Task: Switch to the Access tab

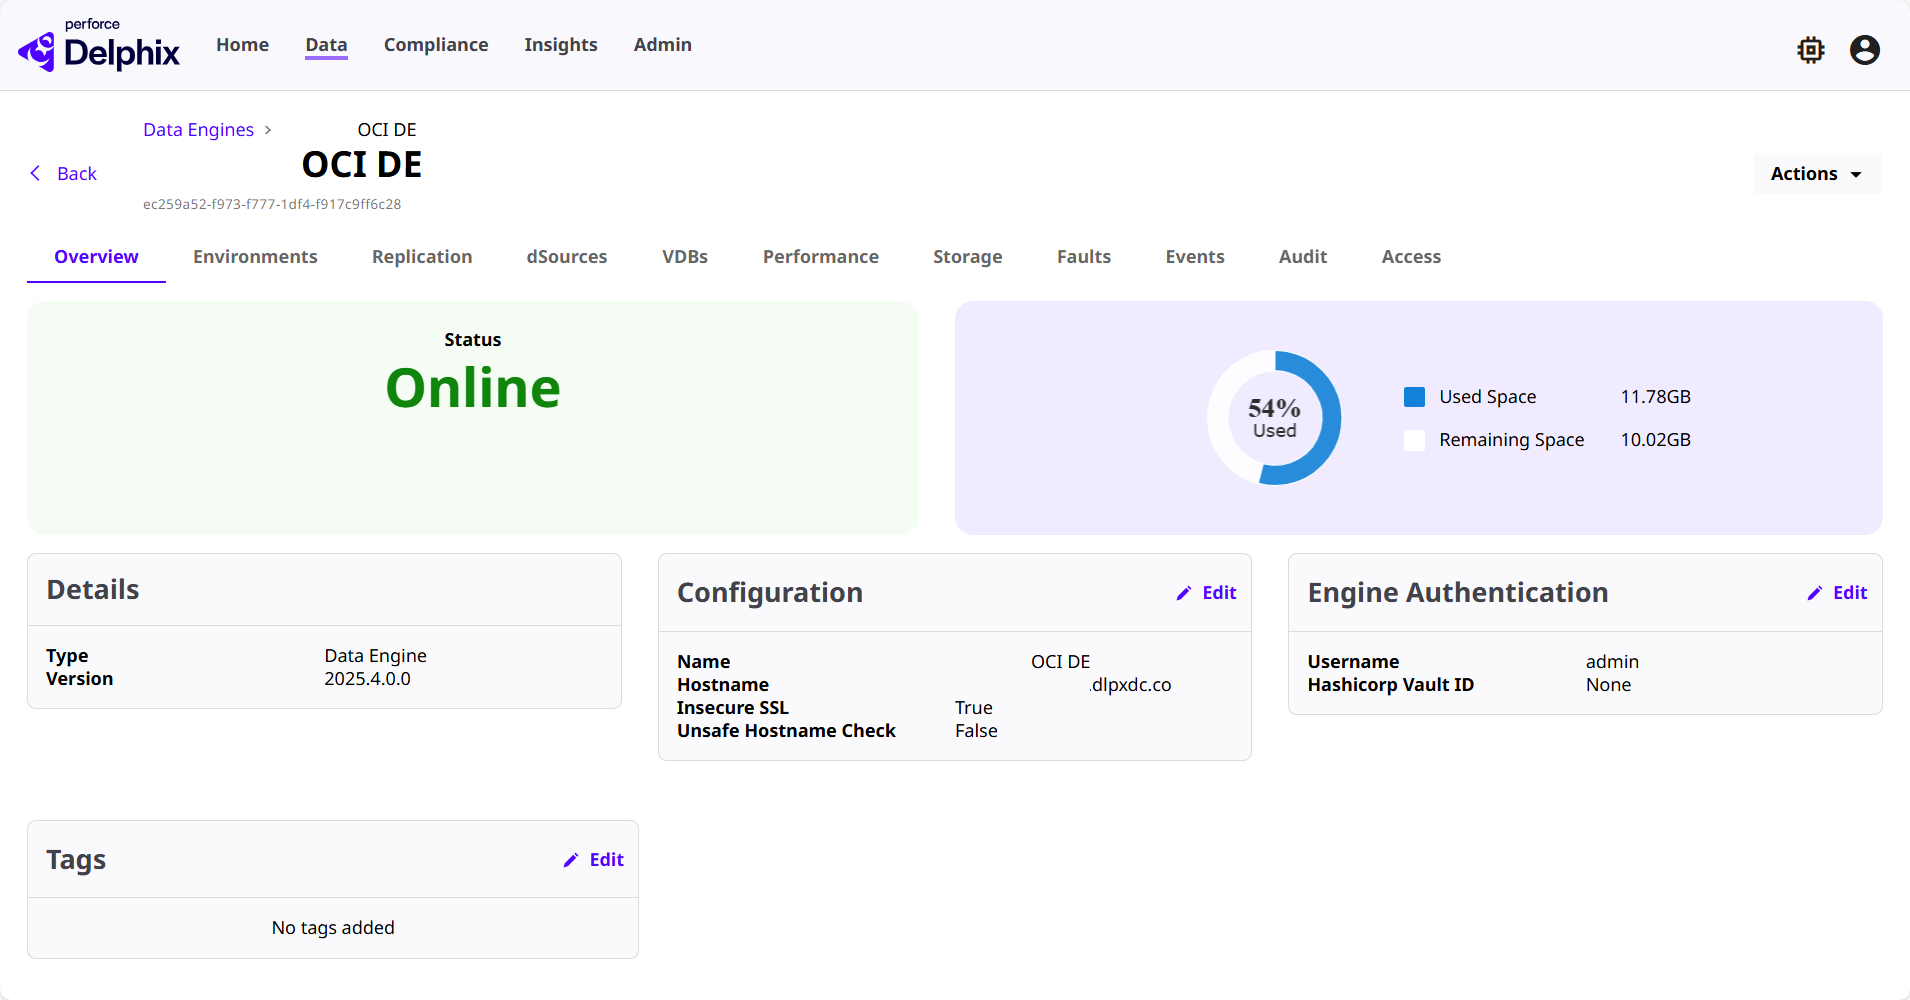Action: pos(1411,257)
